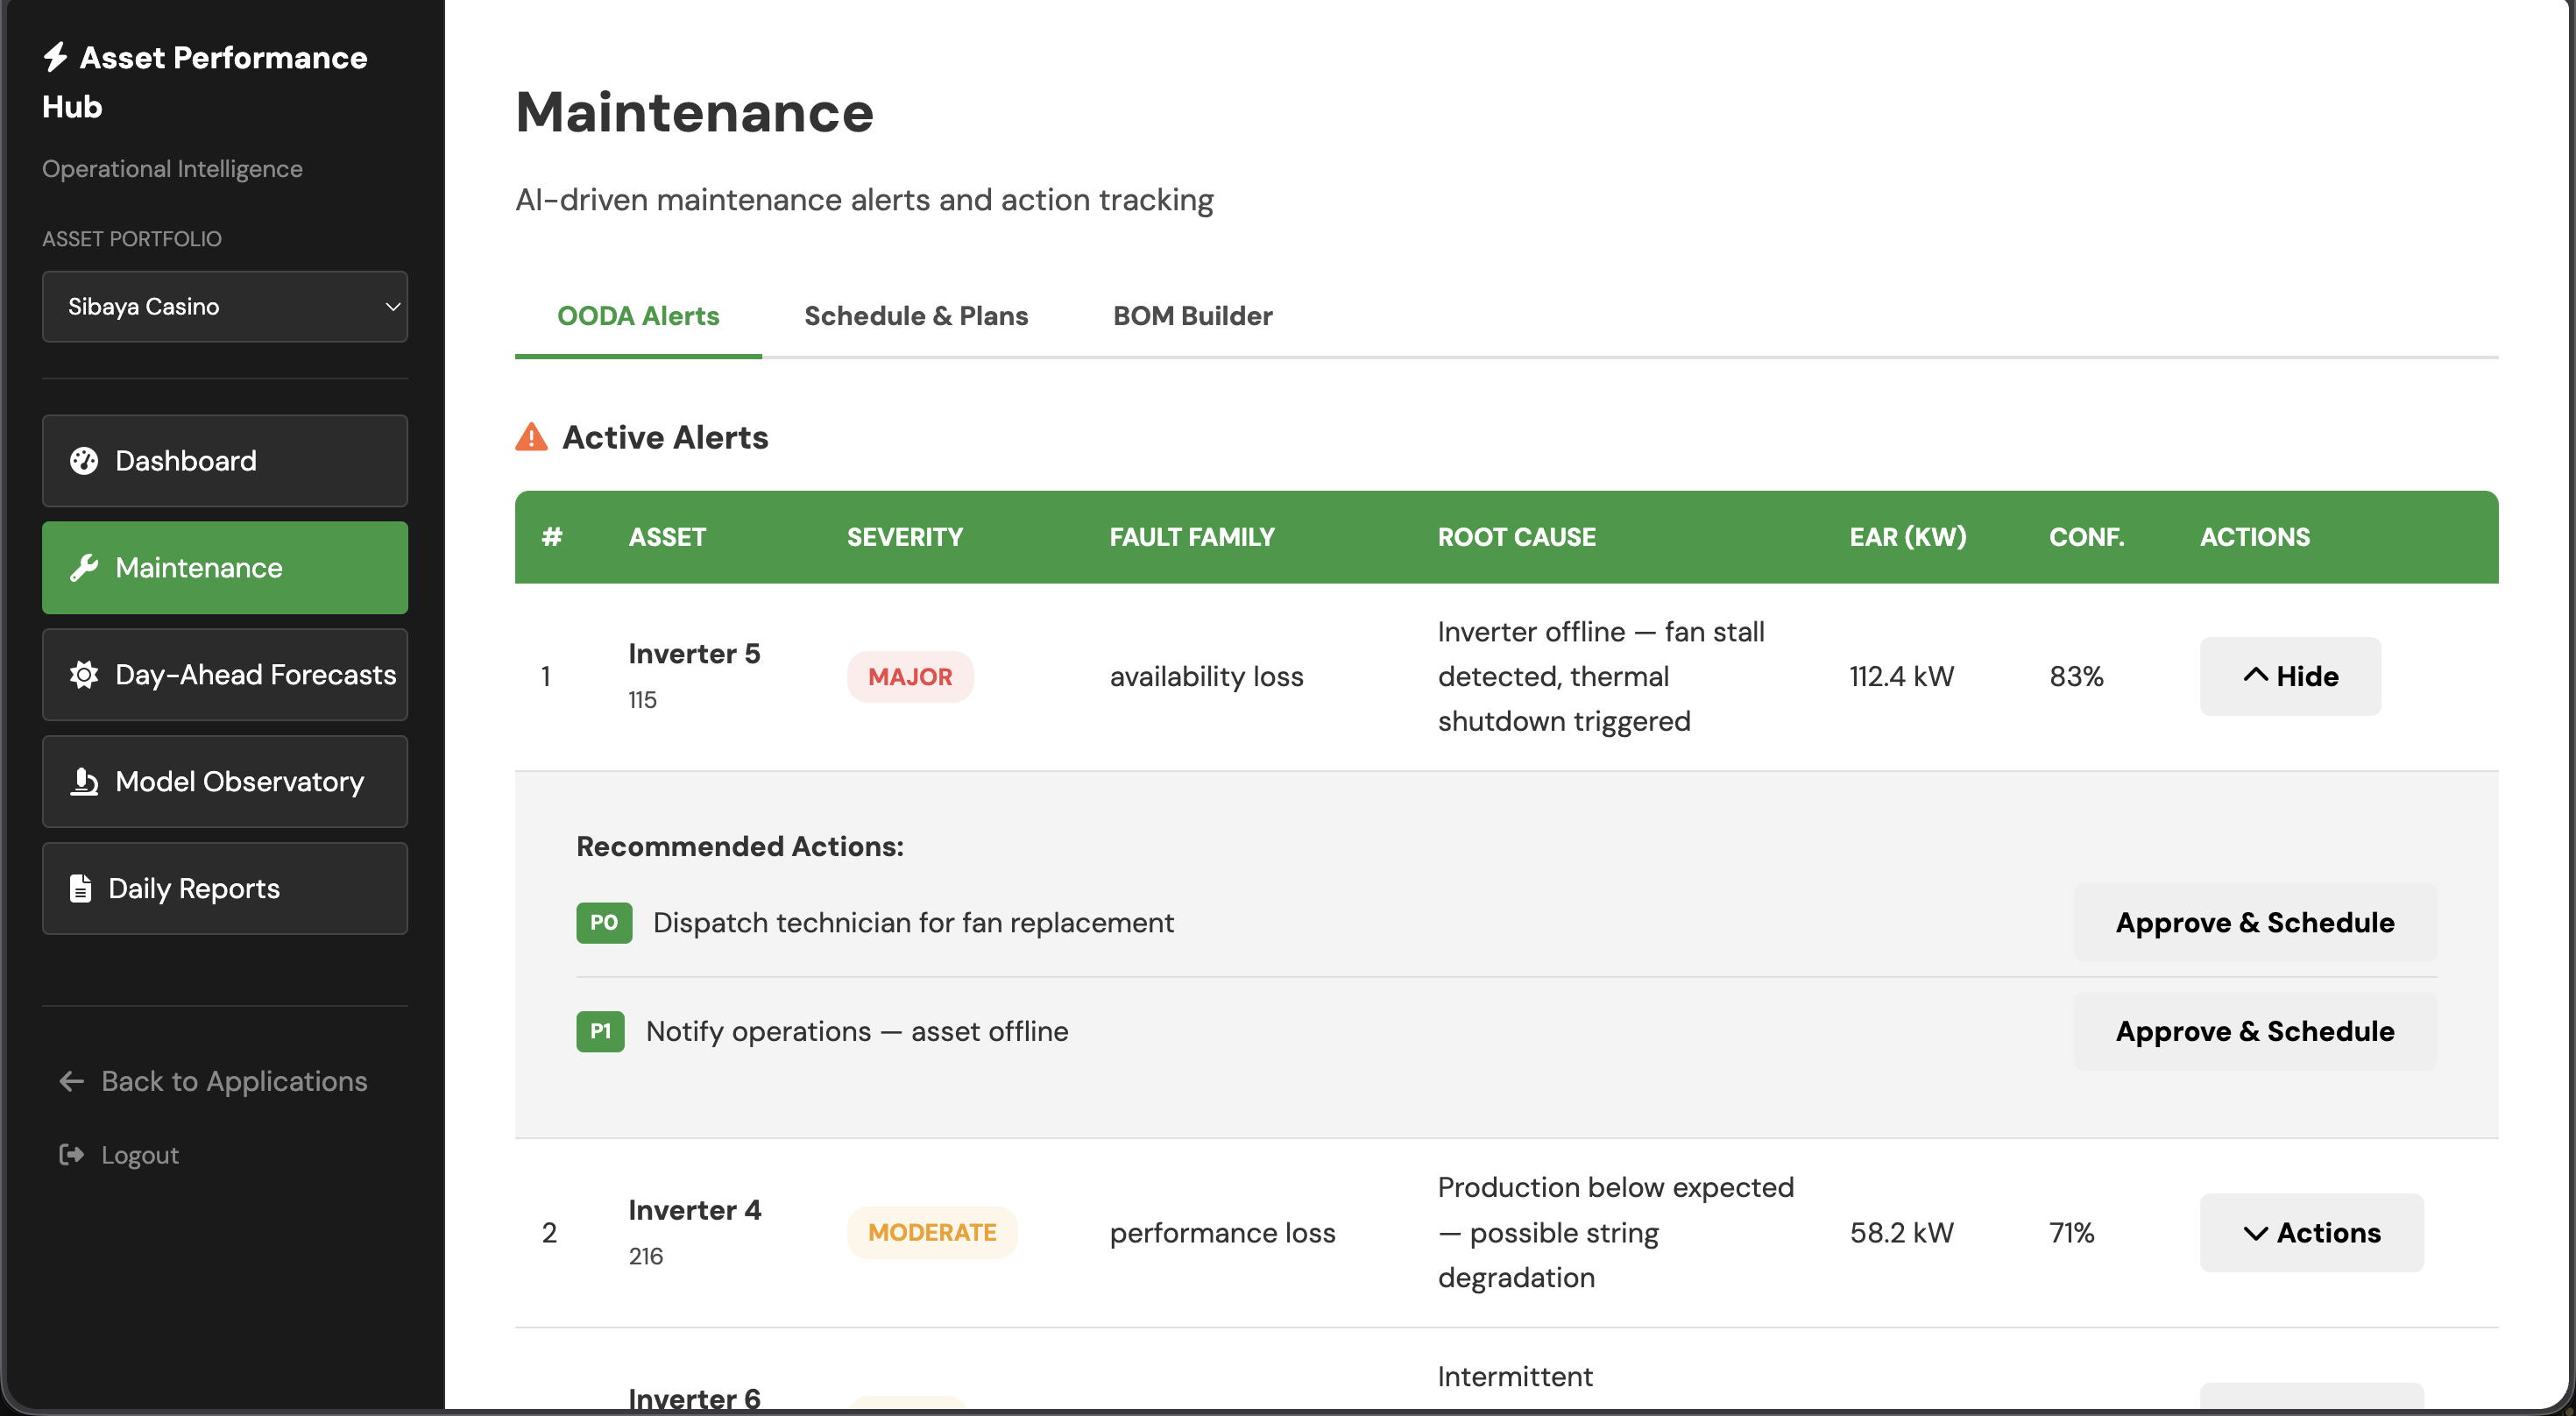Click the orange warning triangle beside Active Alerts
The image size is (2576, 1416).
pos(531,437)
